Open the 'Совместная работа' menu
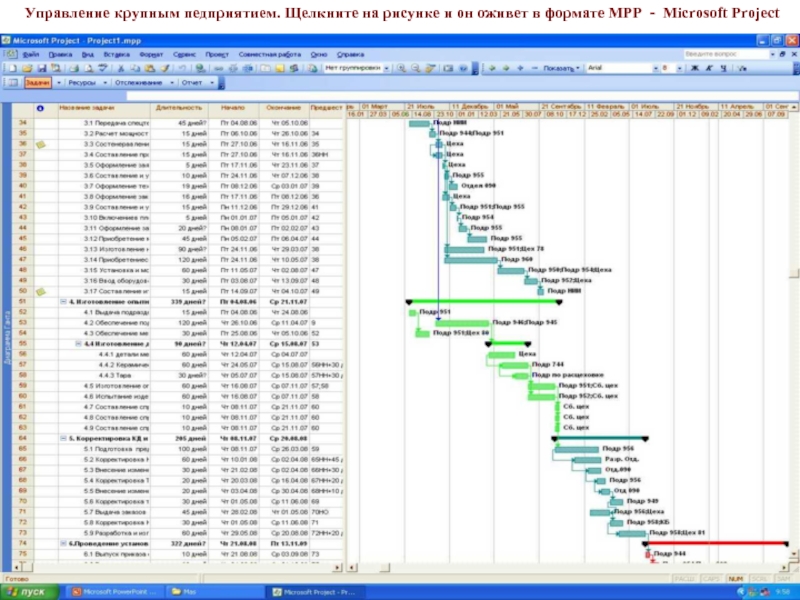This screenshot has height=600, width=800. tap(270, 55)
